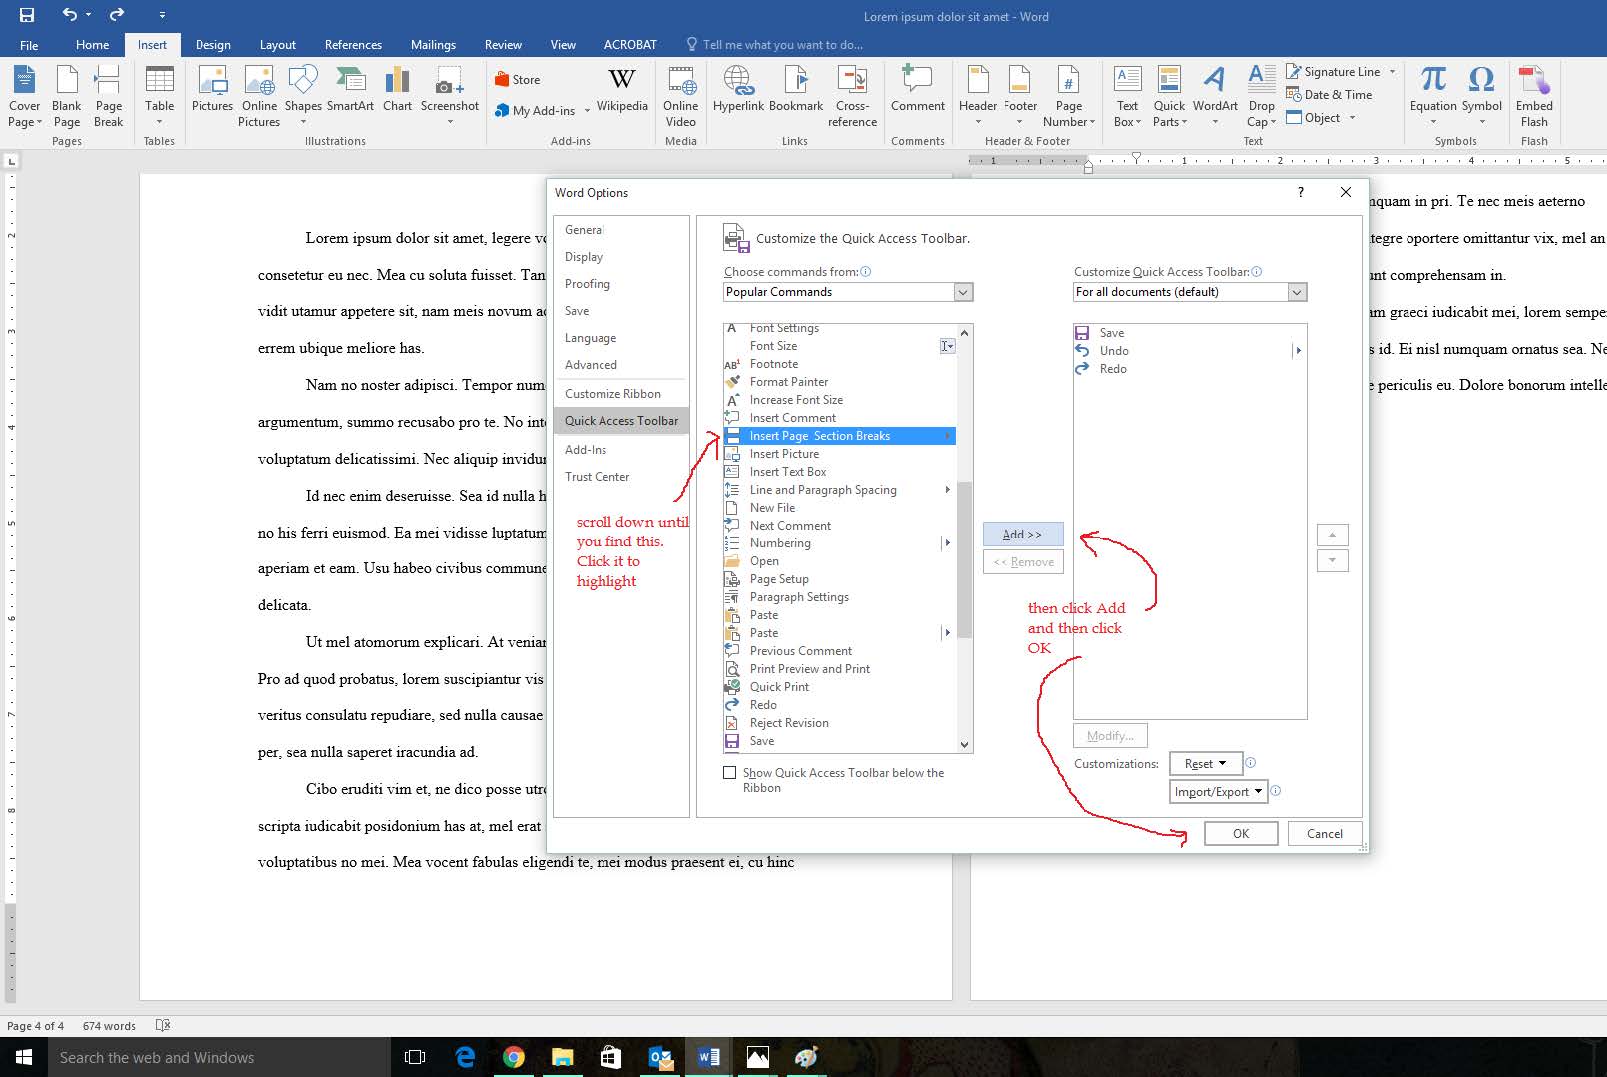1607x1077 pixels.
Task: Open Chrome from taskbar
Action: (513, 1058)
